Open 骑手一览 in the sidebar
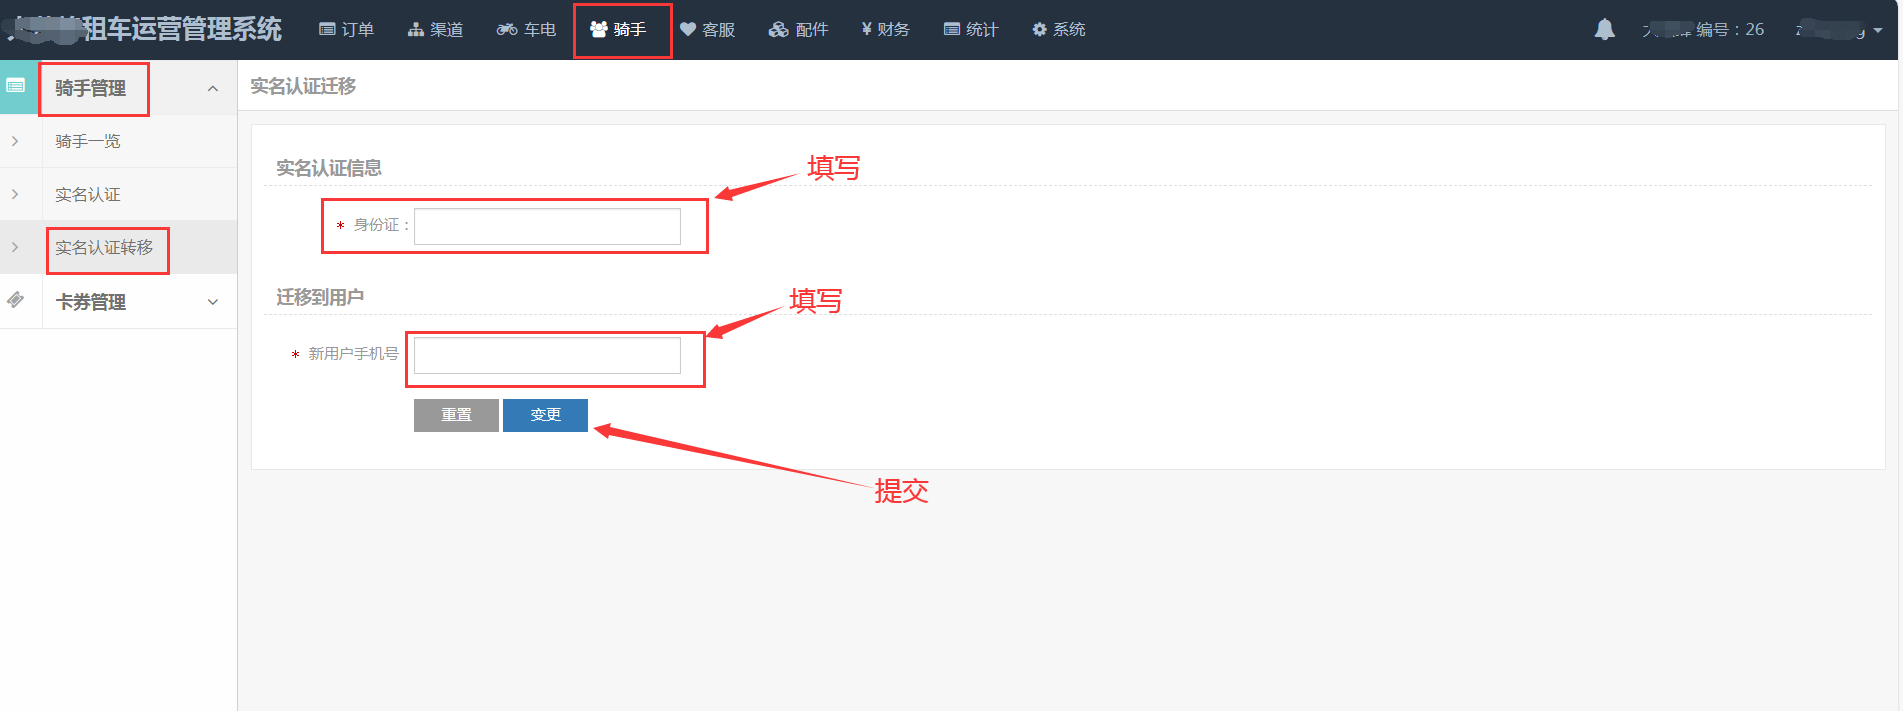Screen dimensions: 1903x711 [x=88, y=141]
